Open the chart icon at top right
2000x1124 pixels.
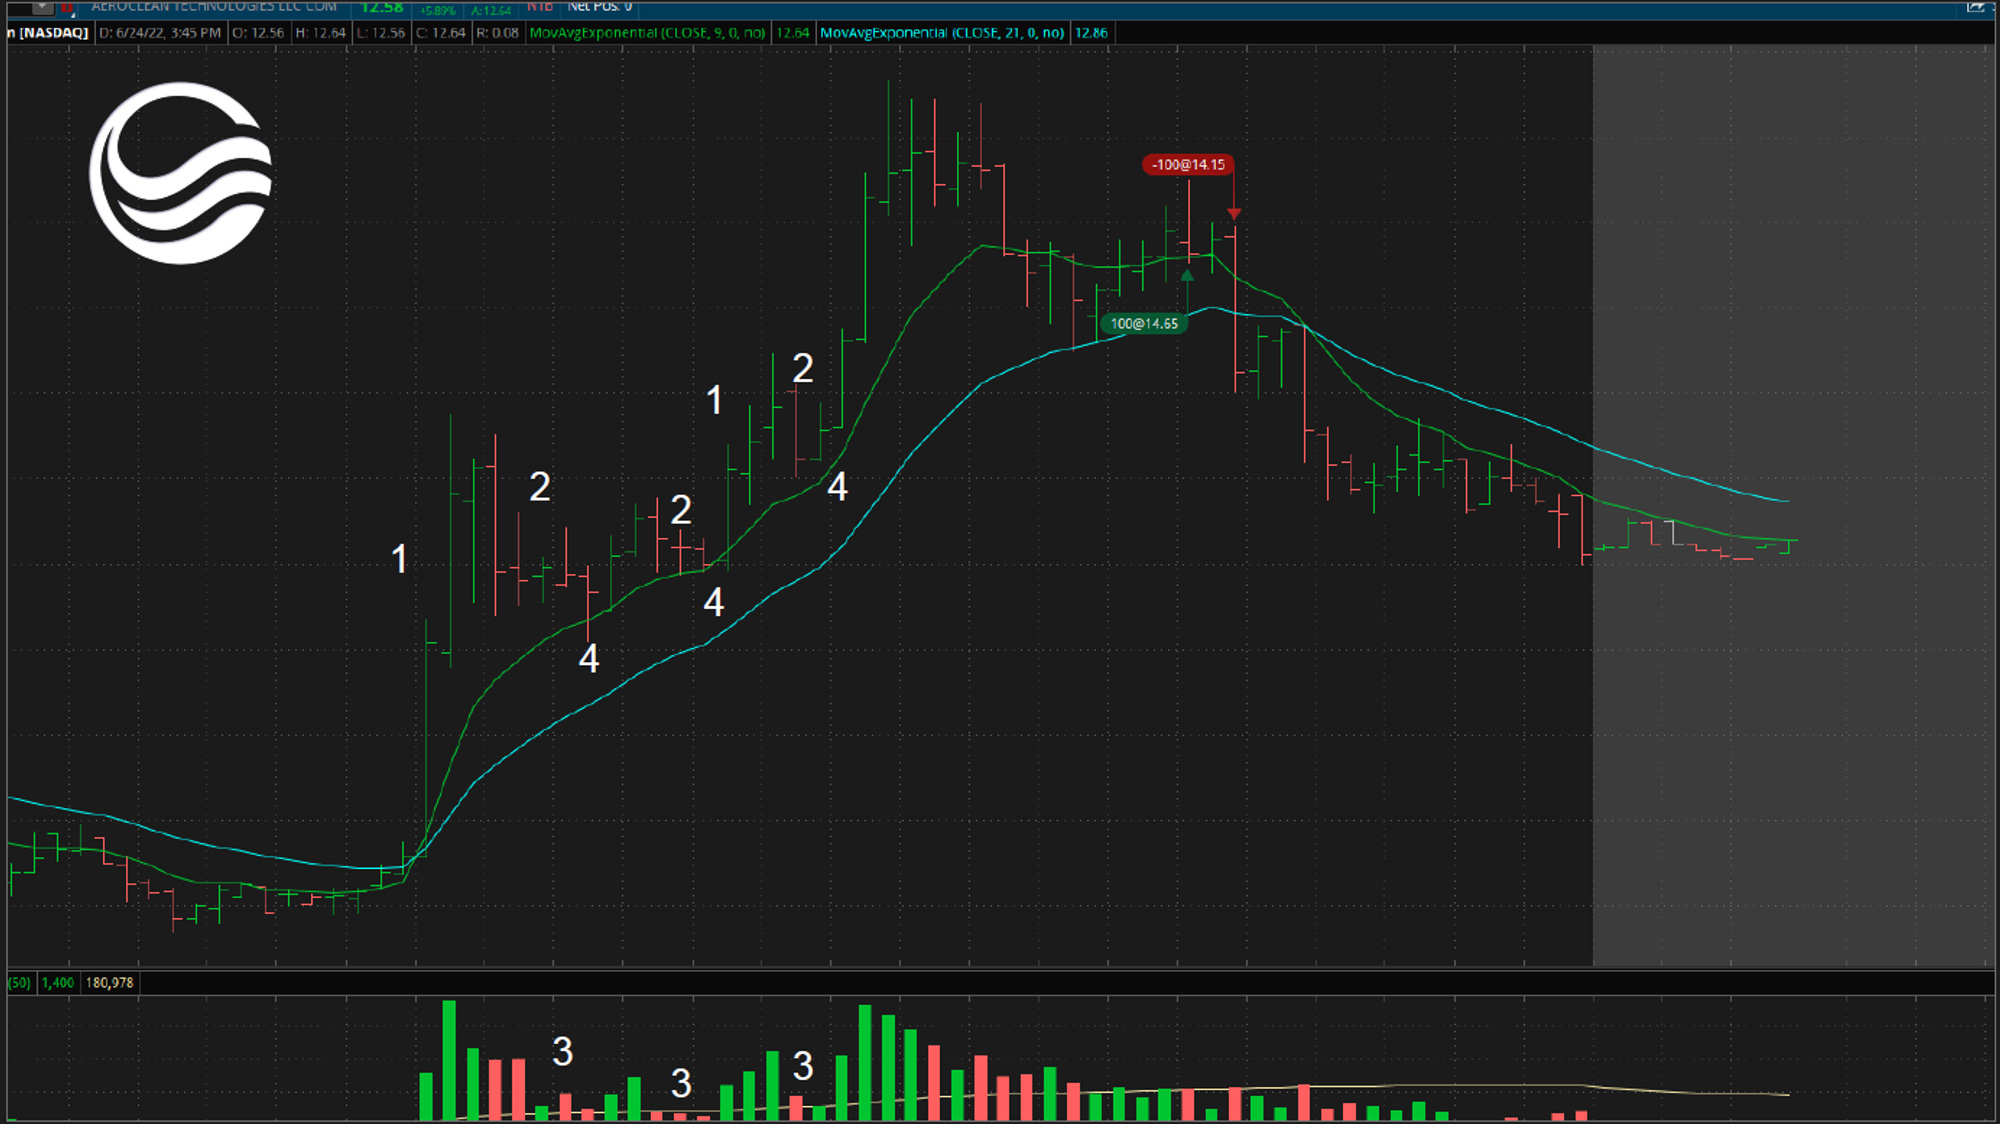pos(1976,7)
